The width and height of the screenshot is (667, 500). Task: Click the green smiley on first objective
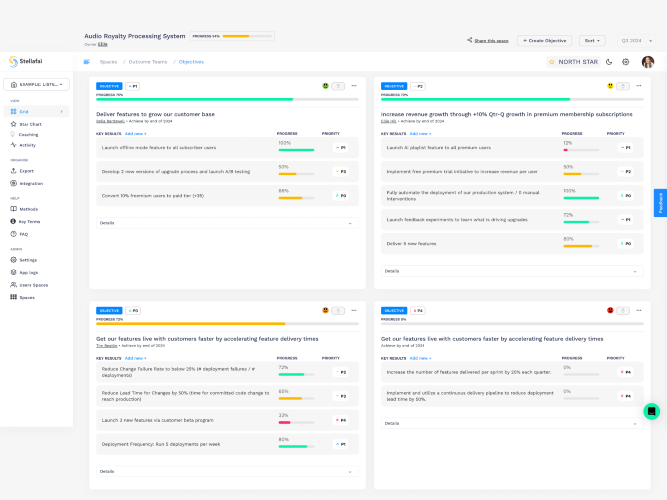coord(325,86)
